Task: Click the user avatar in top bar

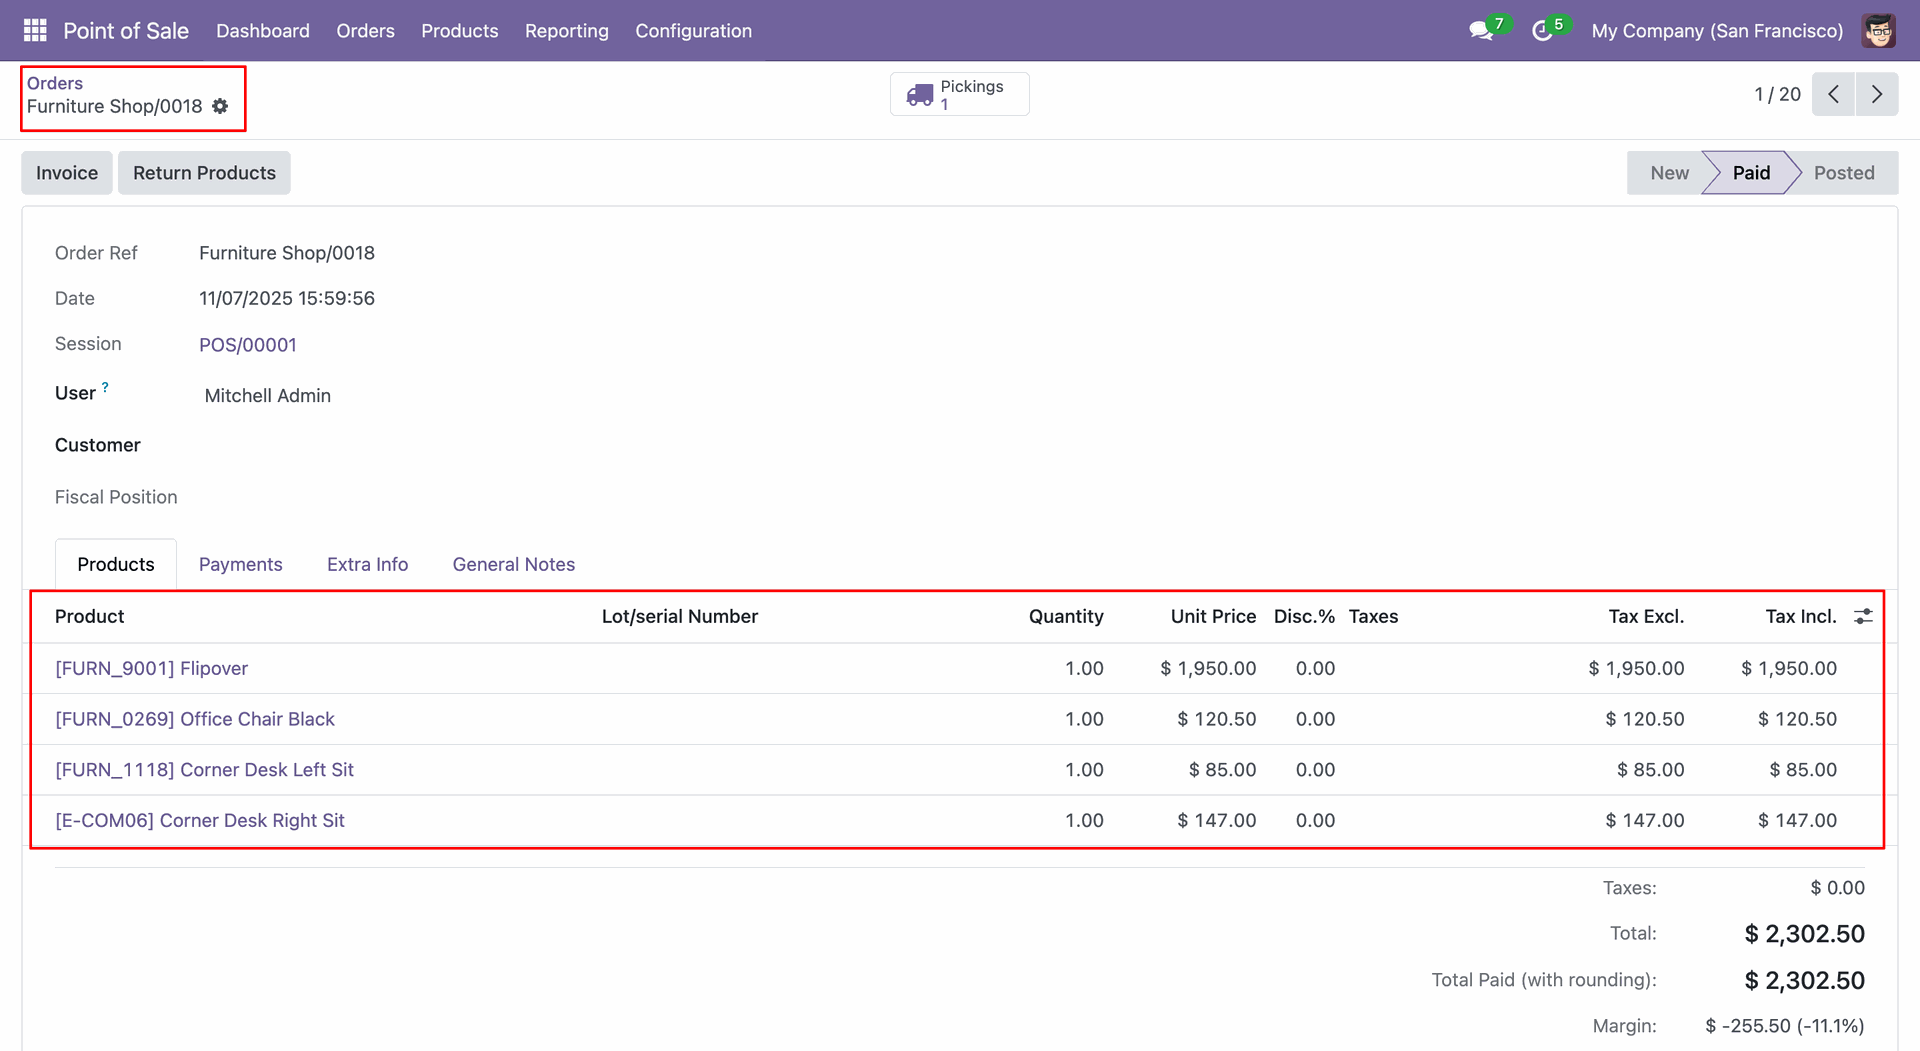Action: (x=1878, y=31)
